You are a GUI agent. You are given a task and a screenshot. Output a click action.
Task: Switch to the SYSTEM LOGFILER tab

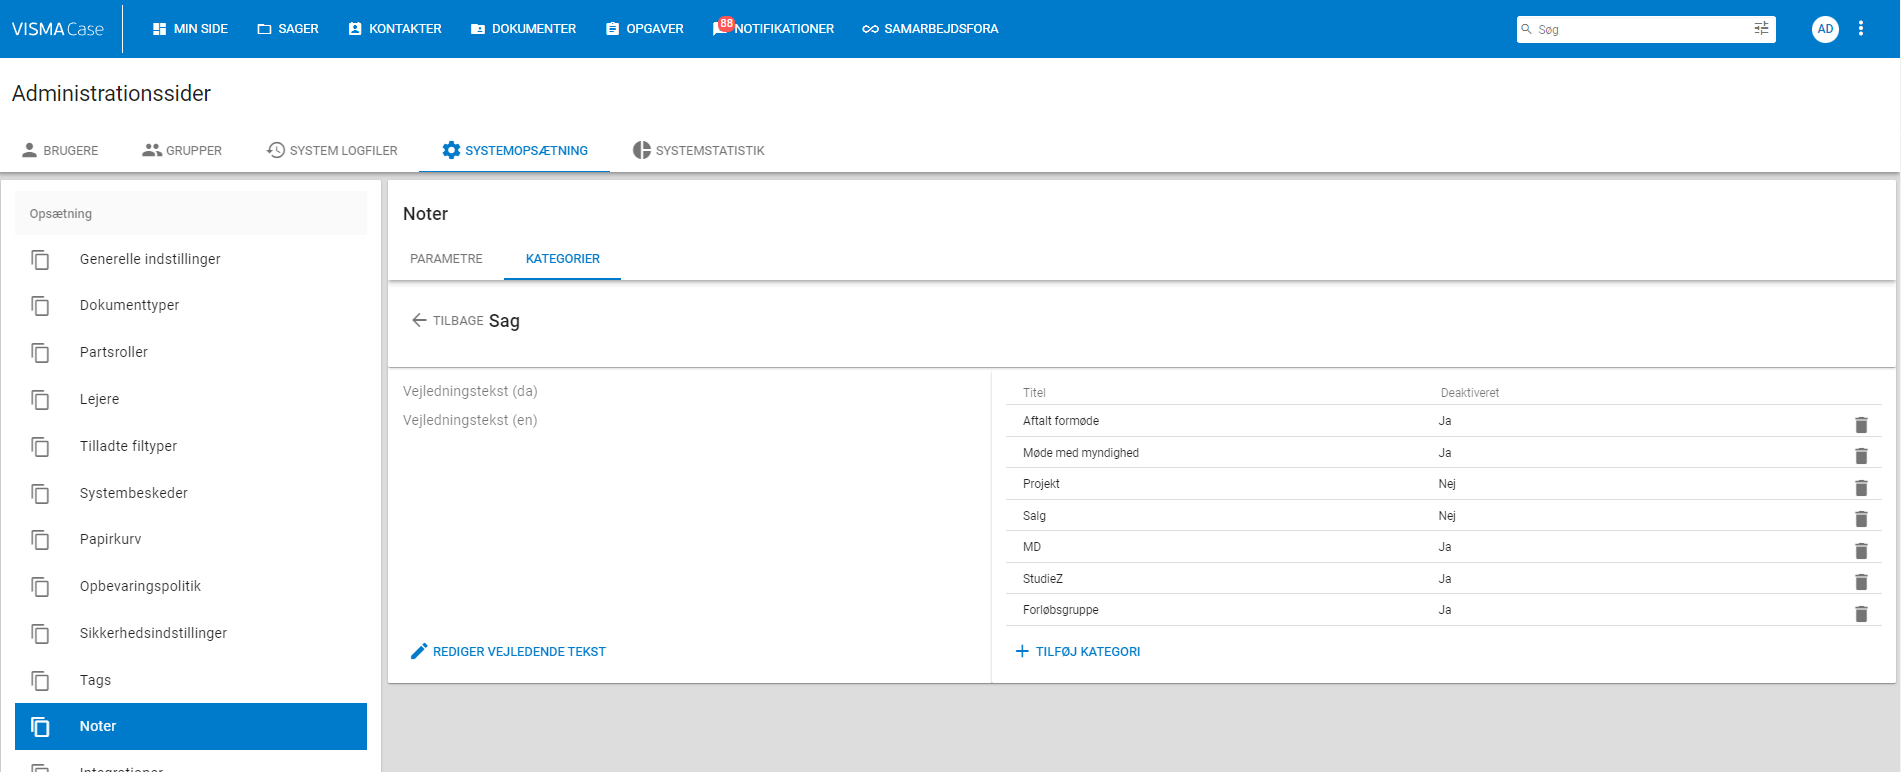pos(332,150)
